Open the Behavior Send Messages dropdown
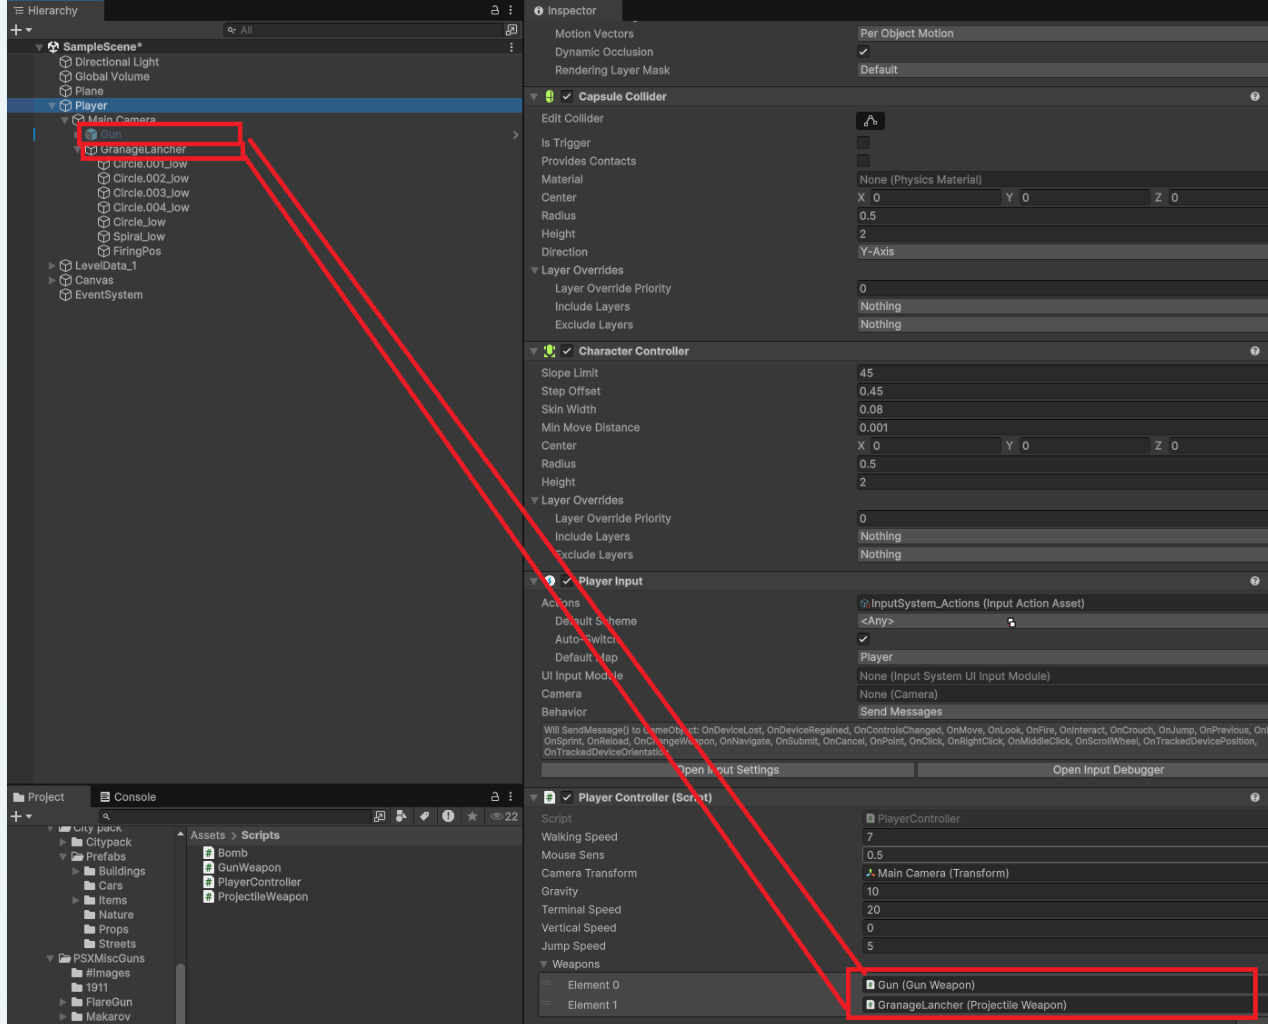Viewport: 1268px width, 1024px height. click(x=1062, y=712)
